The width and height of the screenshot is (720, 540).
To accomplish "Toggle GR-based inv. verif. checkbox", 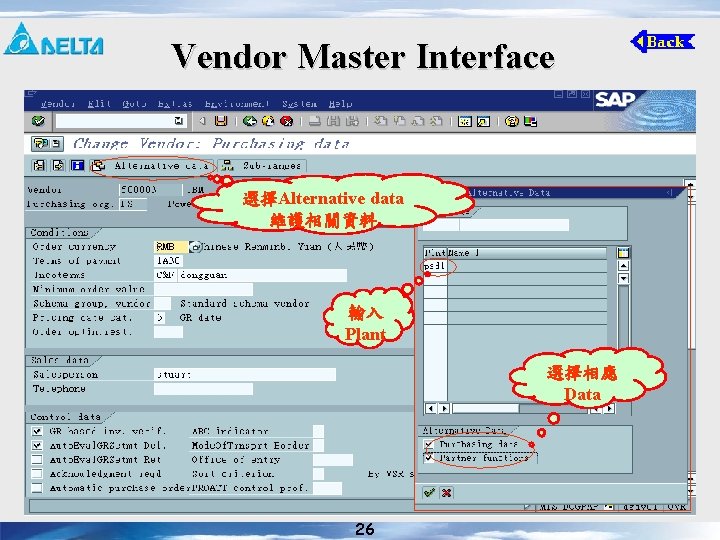I will pyautogui.click(x=37, y=431).
